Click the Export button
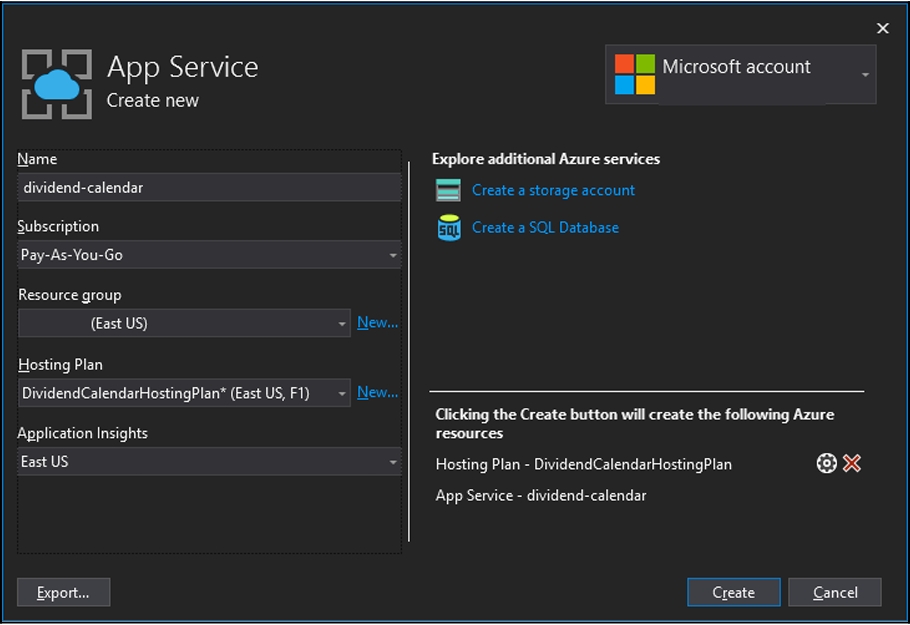Screen dimensions: 910x625 pos(63,592)
